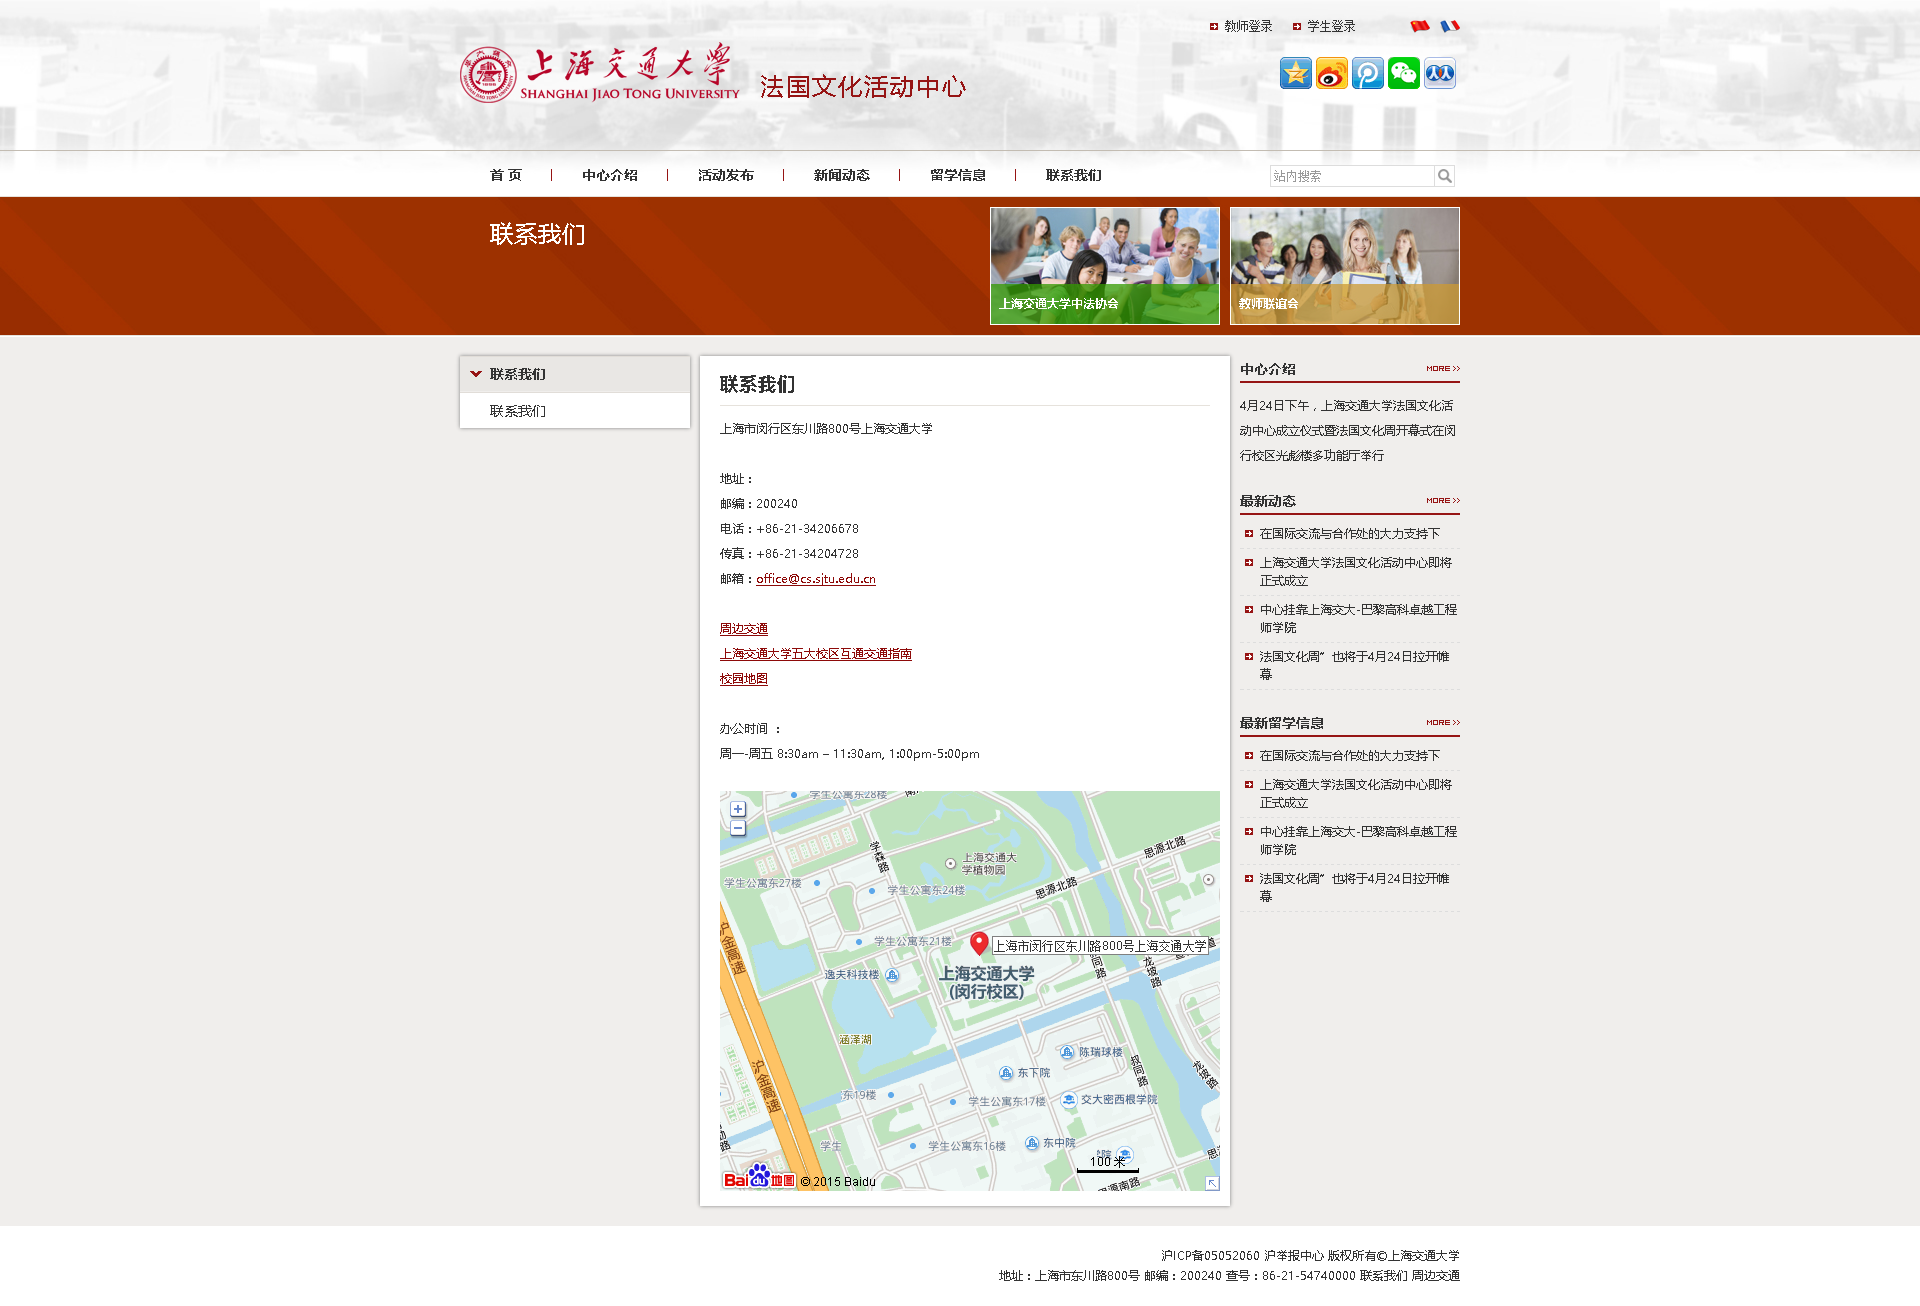
Task: Click the office@cs.sjtu.edu.cn email link
Action: tap(815, 579)
